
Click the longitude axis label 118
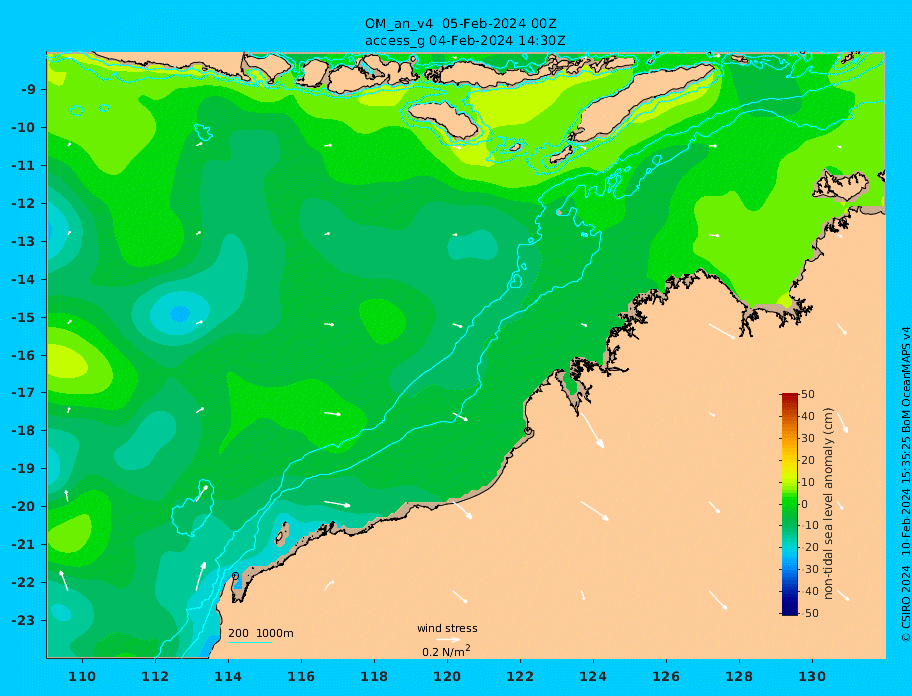[x=374, y=676]
